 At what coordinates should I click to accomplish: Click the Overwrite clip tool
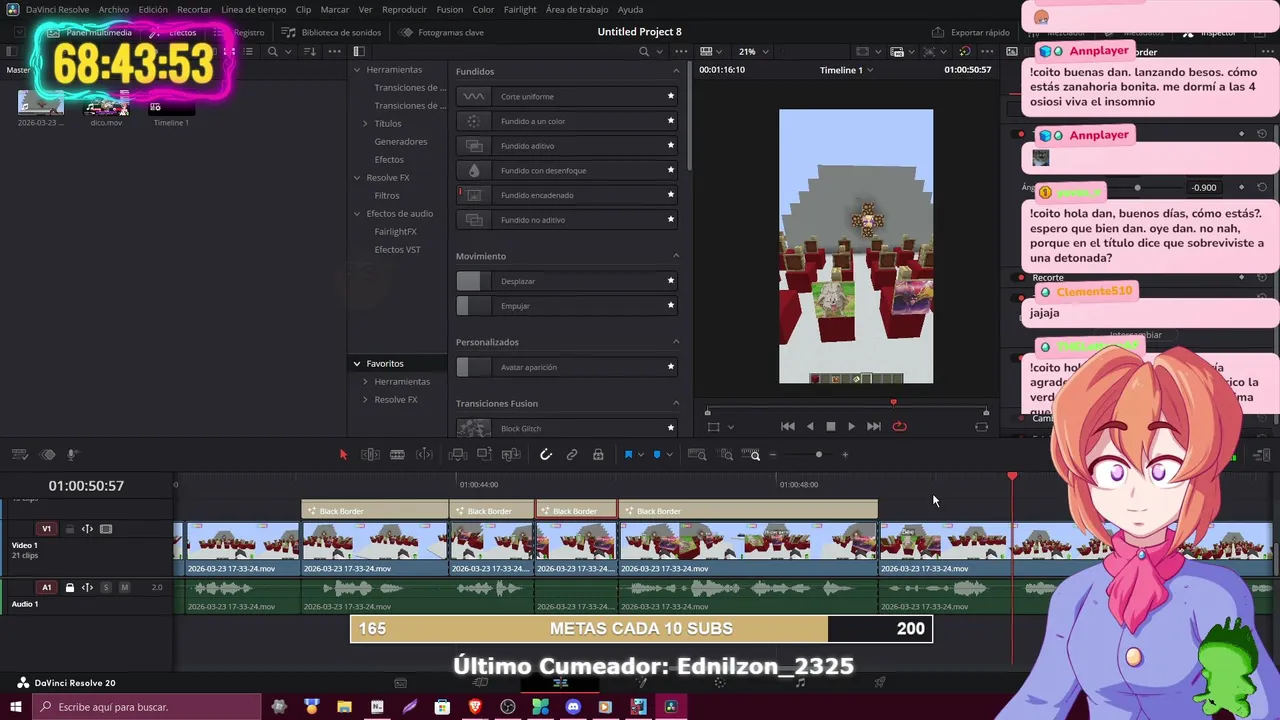[x=484, y=455]
